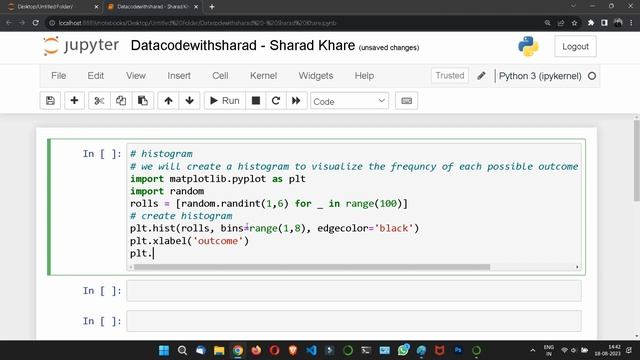Bookmark this page with the star icon
The height and width of the screenshot is (360, 640).
pos(574,23)
